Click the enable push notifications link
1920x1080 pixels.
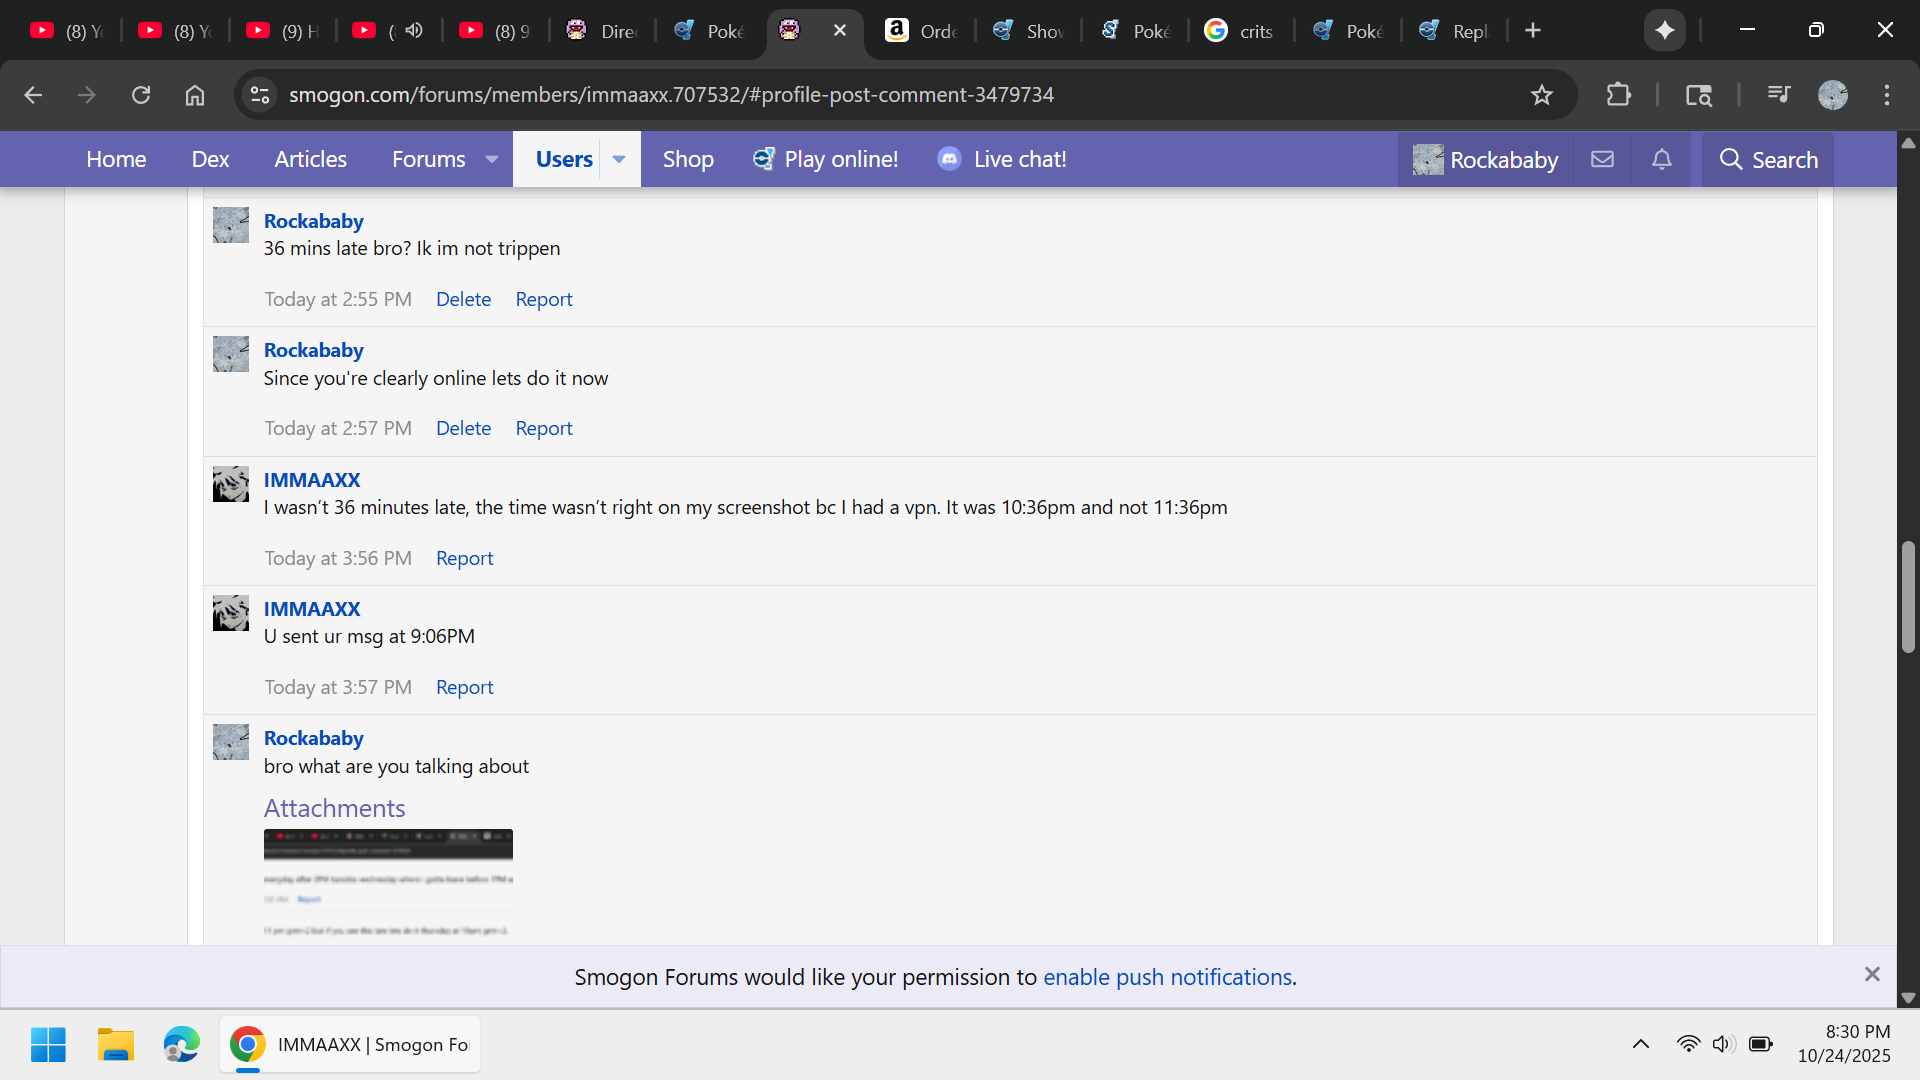coord(1167,977)
